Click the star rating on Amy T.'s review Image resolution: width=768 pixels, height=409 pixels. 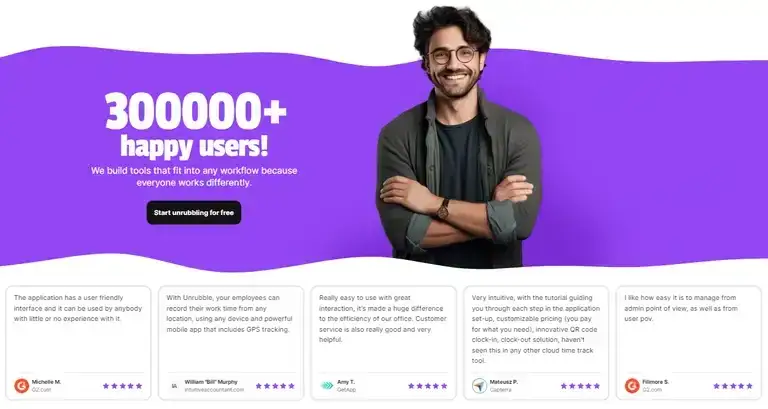[x=428, y=386]
